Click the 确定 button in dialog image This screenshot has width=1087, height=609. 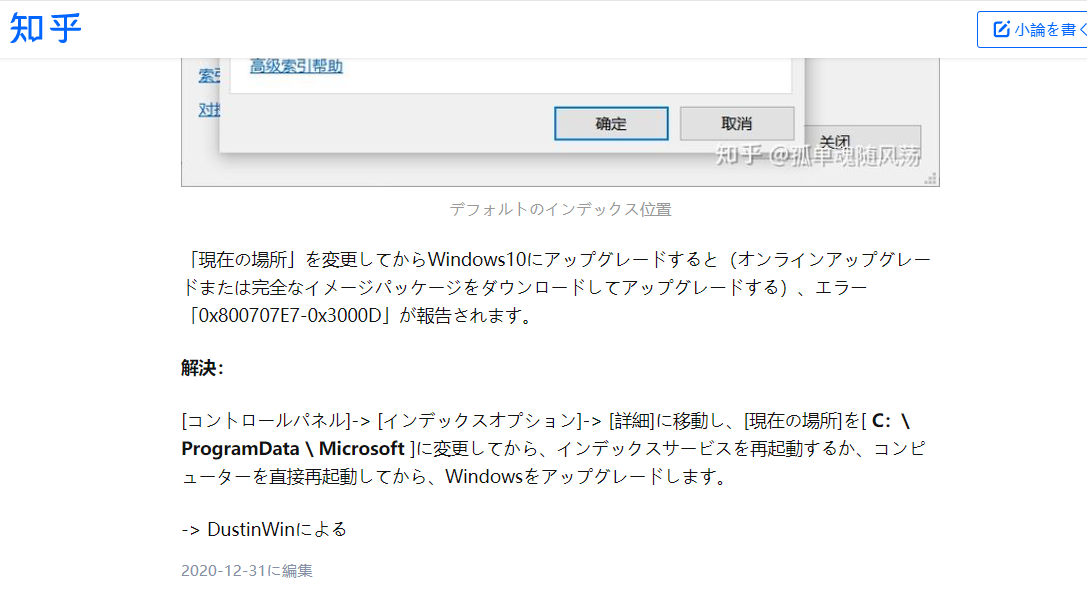(x=611, y=123)
